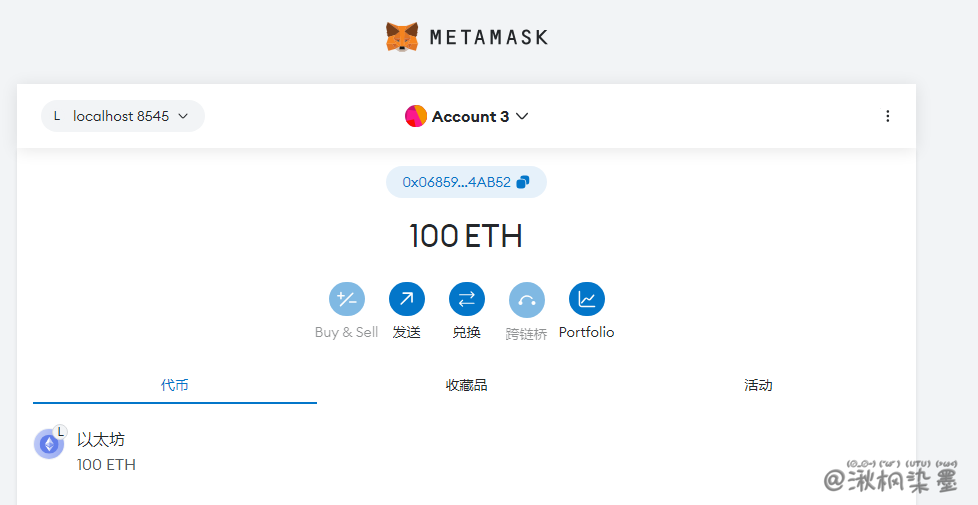Switch to the 代币 (Tokens) tab

pos(175,385)
